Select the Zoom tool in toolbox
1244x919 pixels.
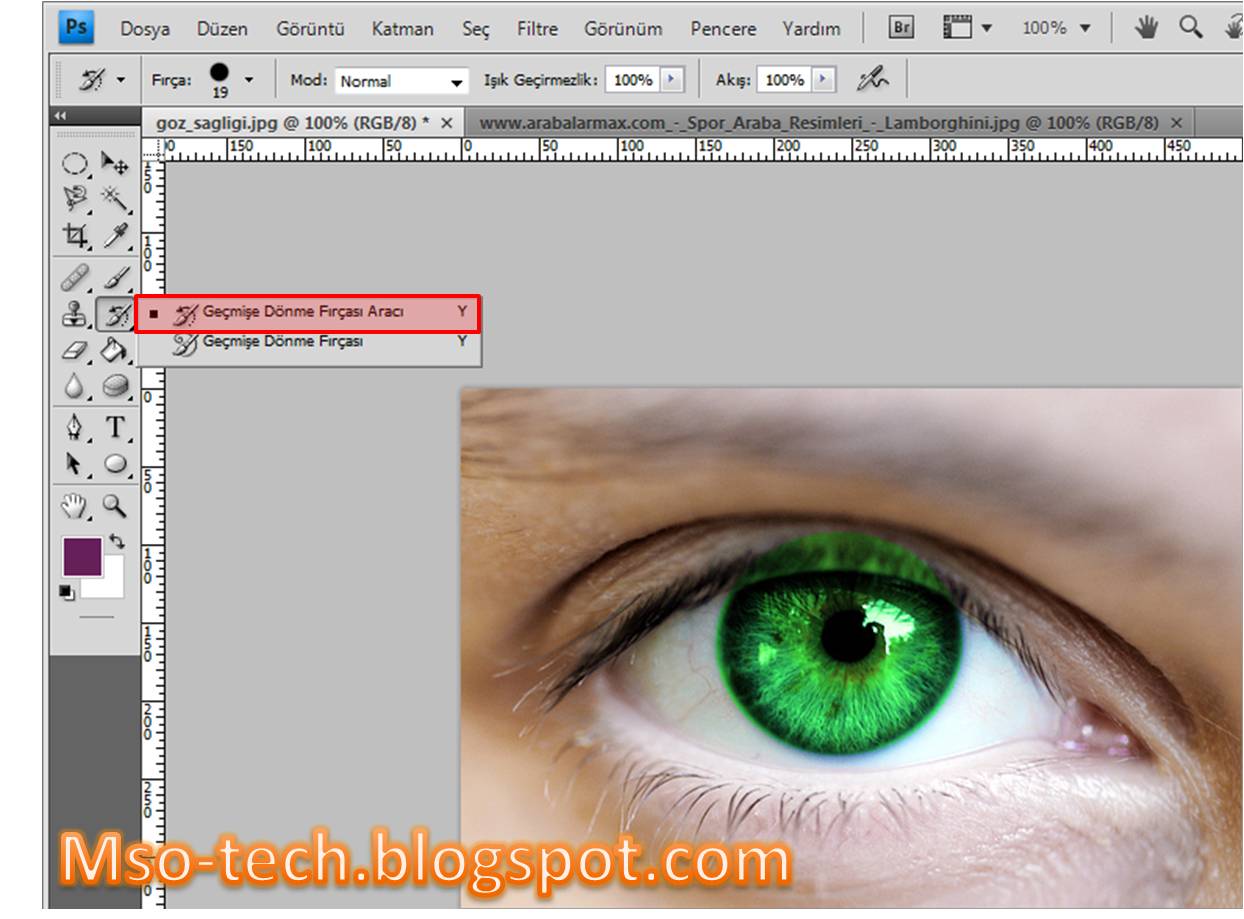[x=116, y=506]
